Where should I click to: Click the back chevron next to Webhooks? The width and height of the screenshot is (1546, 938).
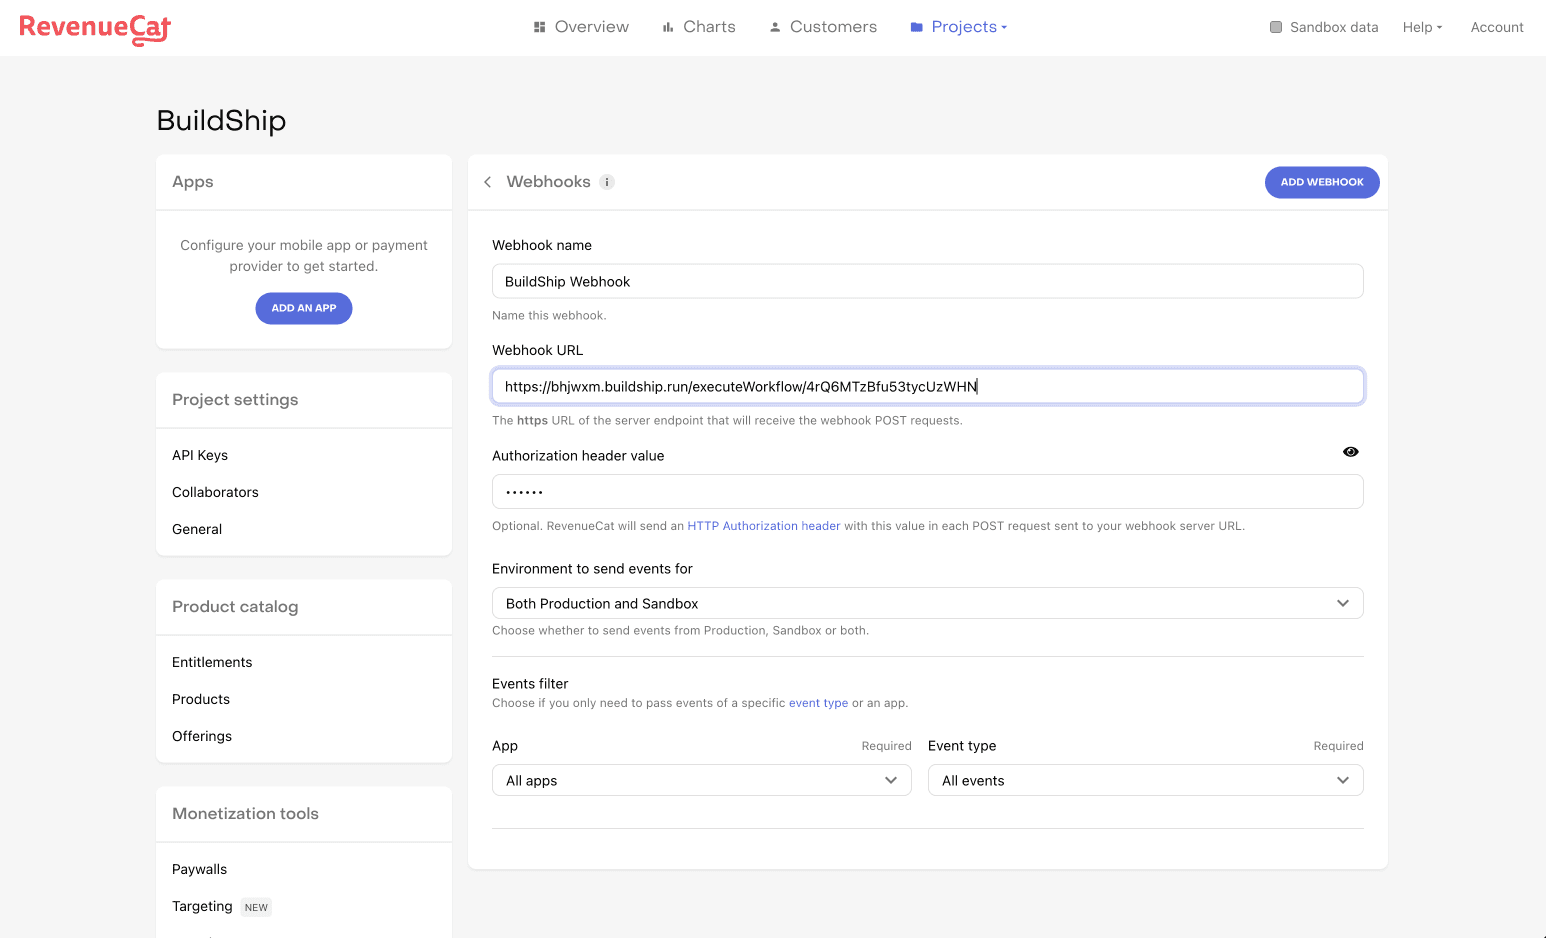pyautogui.click(x=487, y=182)
